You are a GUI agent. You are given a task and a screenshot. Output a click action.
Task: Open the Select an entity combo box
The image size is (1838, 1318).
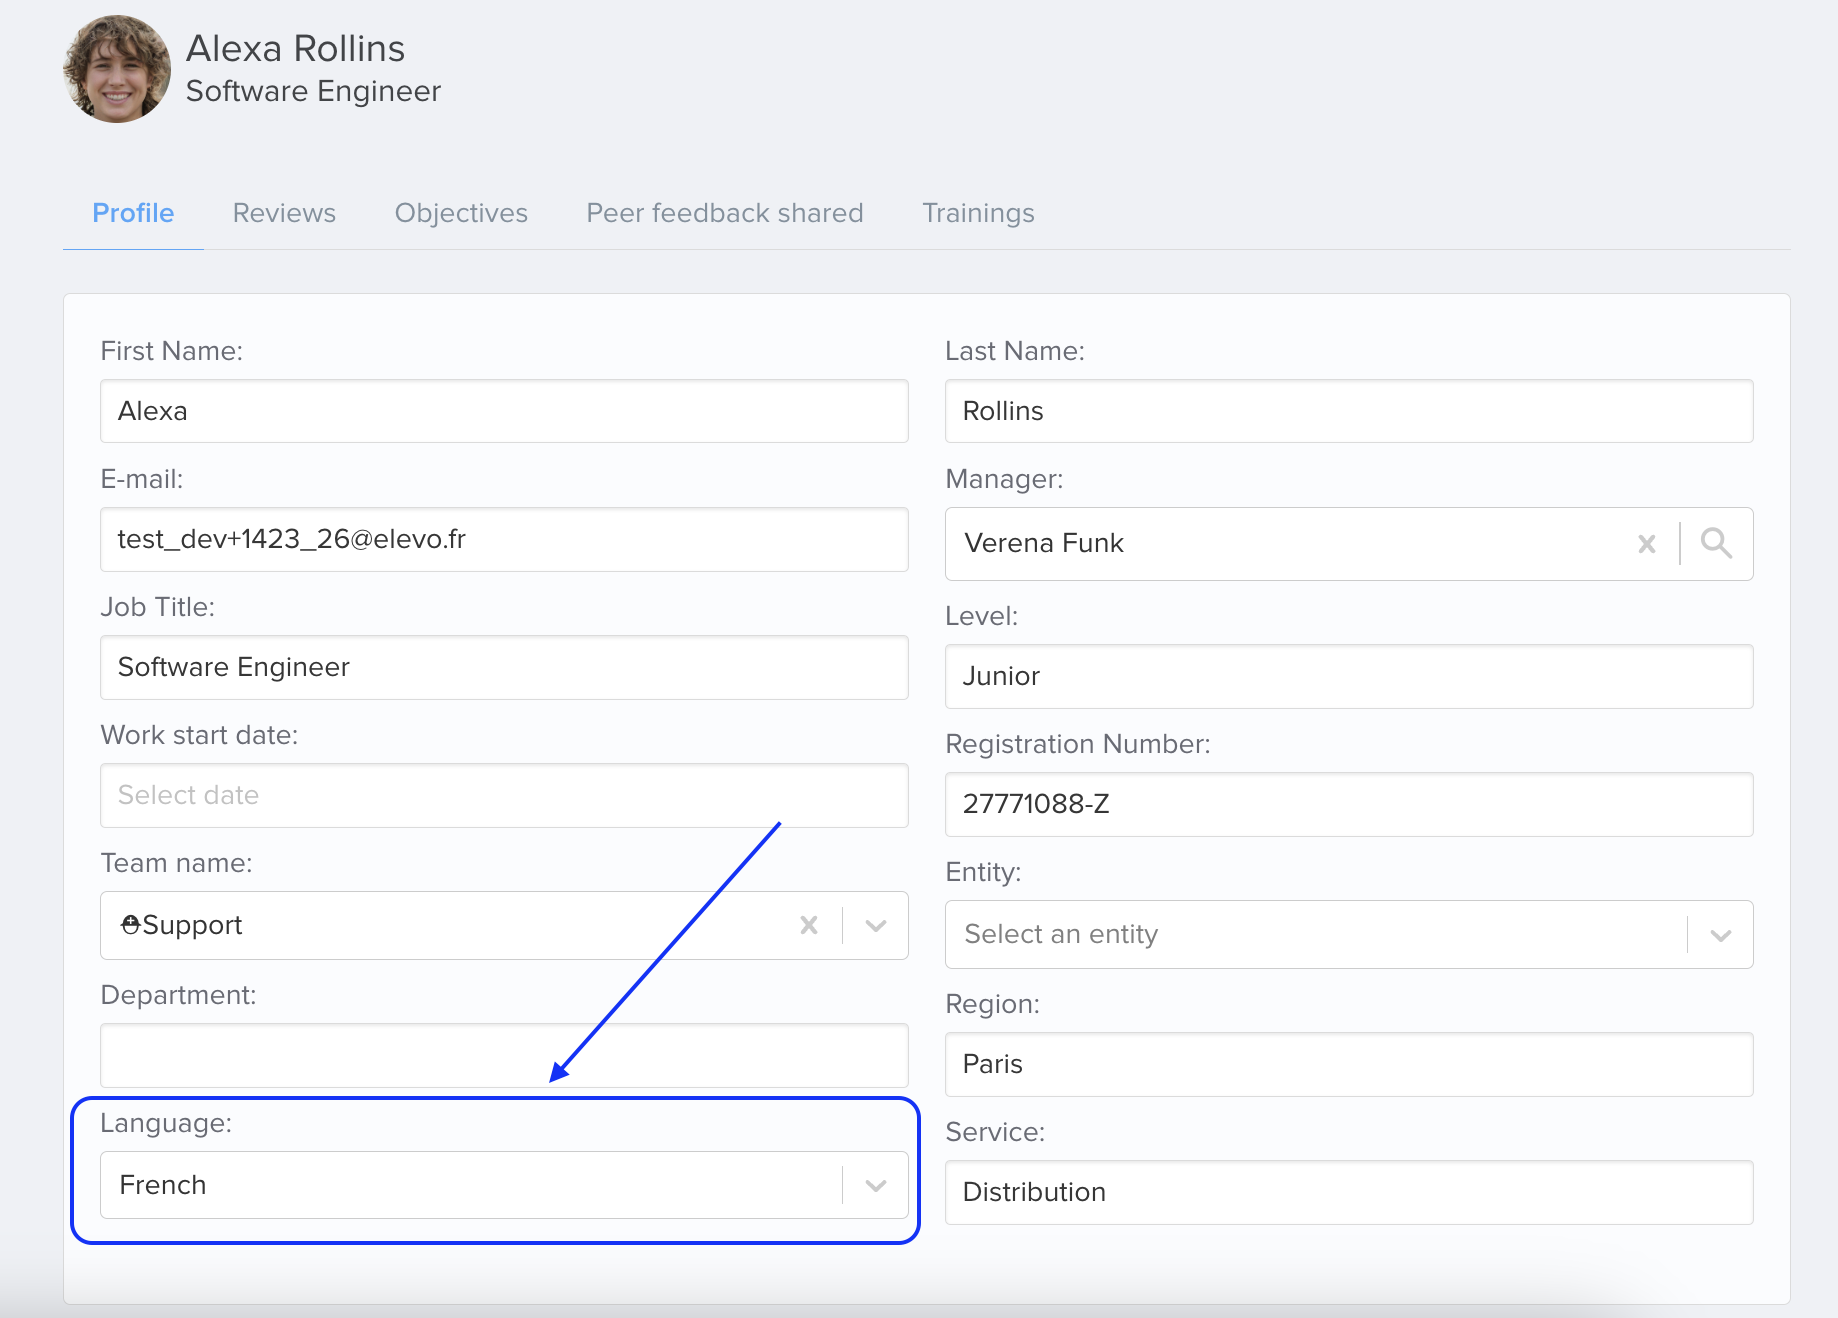(1349, 934)
